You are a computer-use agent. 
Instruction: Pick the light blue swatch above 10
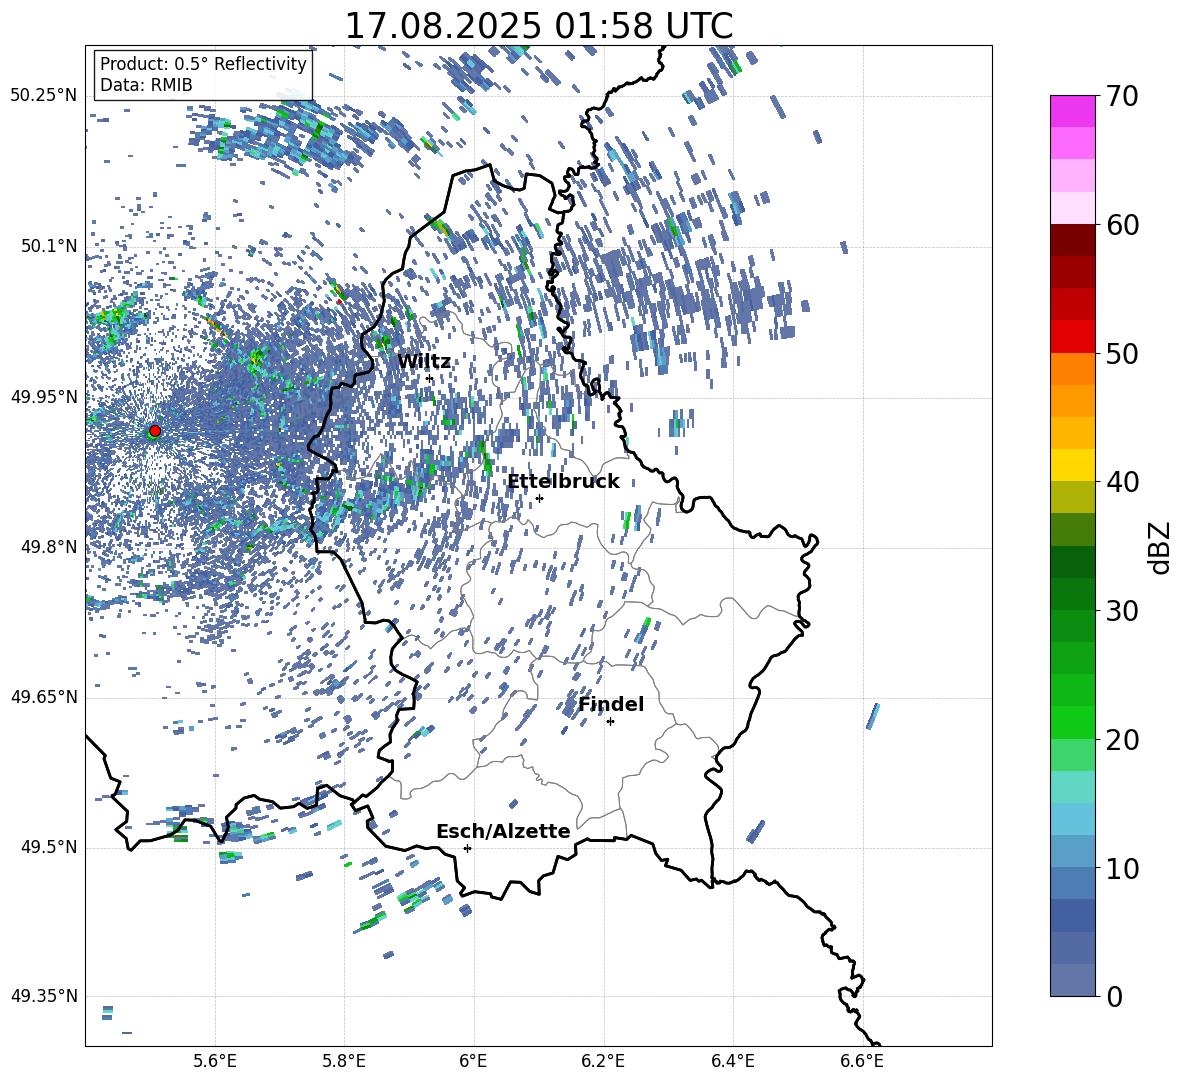point(1072,852)
